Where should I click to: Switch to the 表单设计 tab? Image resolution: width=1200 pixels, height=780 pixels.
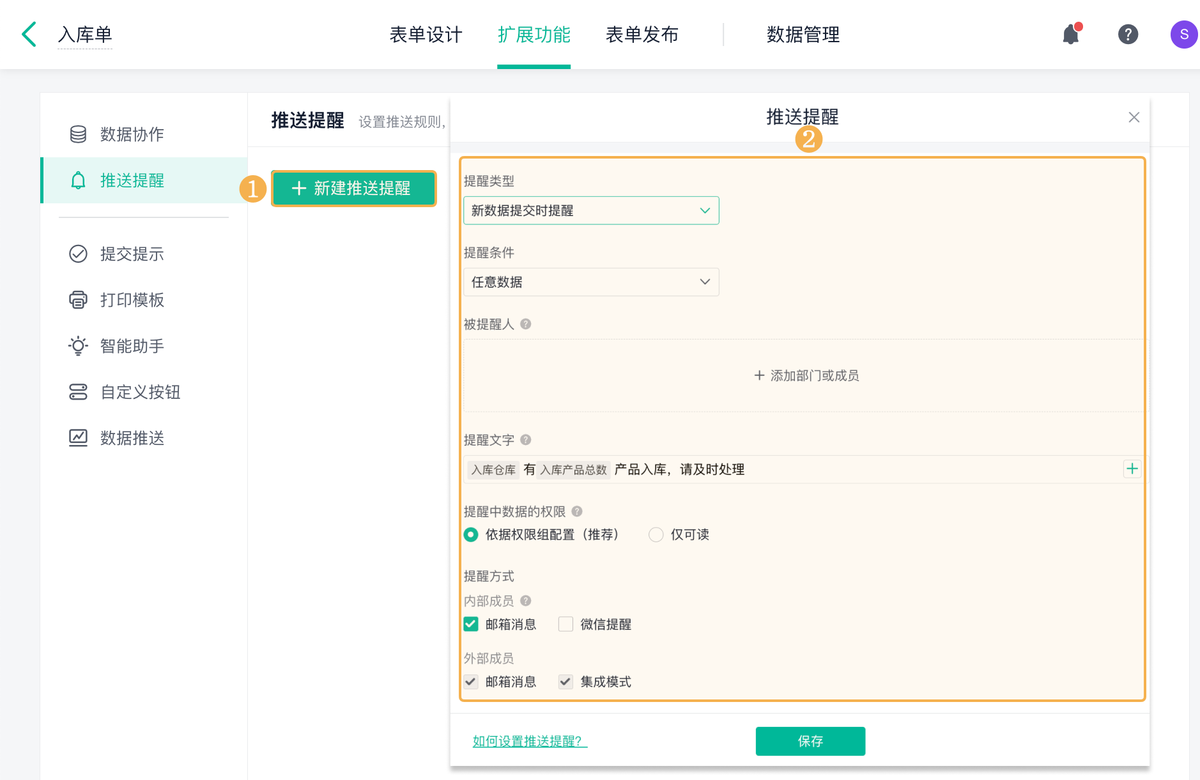(426, 35)
